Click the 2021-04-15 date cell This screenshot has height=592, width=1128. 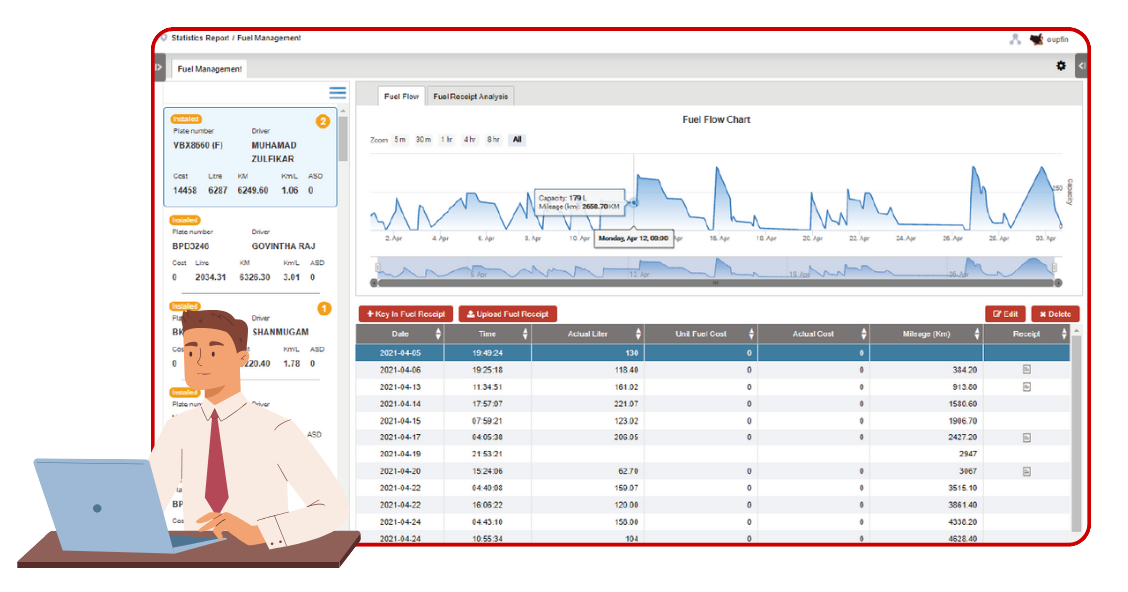point(400,421)
